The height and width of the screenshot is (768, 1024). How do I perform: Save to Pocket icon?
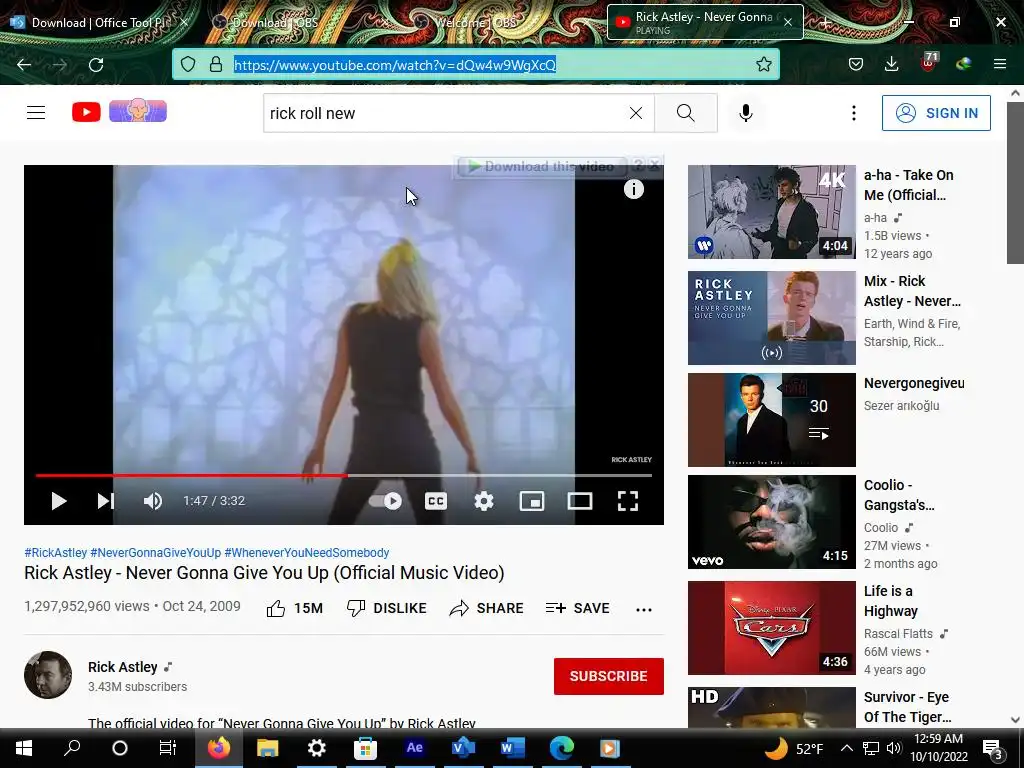[x=856, y=64]
